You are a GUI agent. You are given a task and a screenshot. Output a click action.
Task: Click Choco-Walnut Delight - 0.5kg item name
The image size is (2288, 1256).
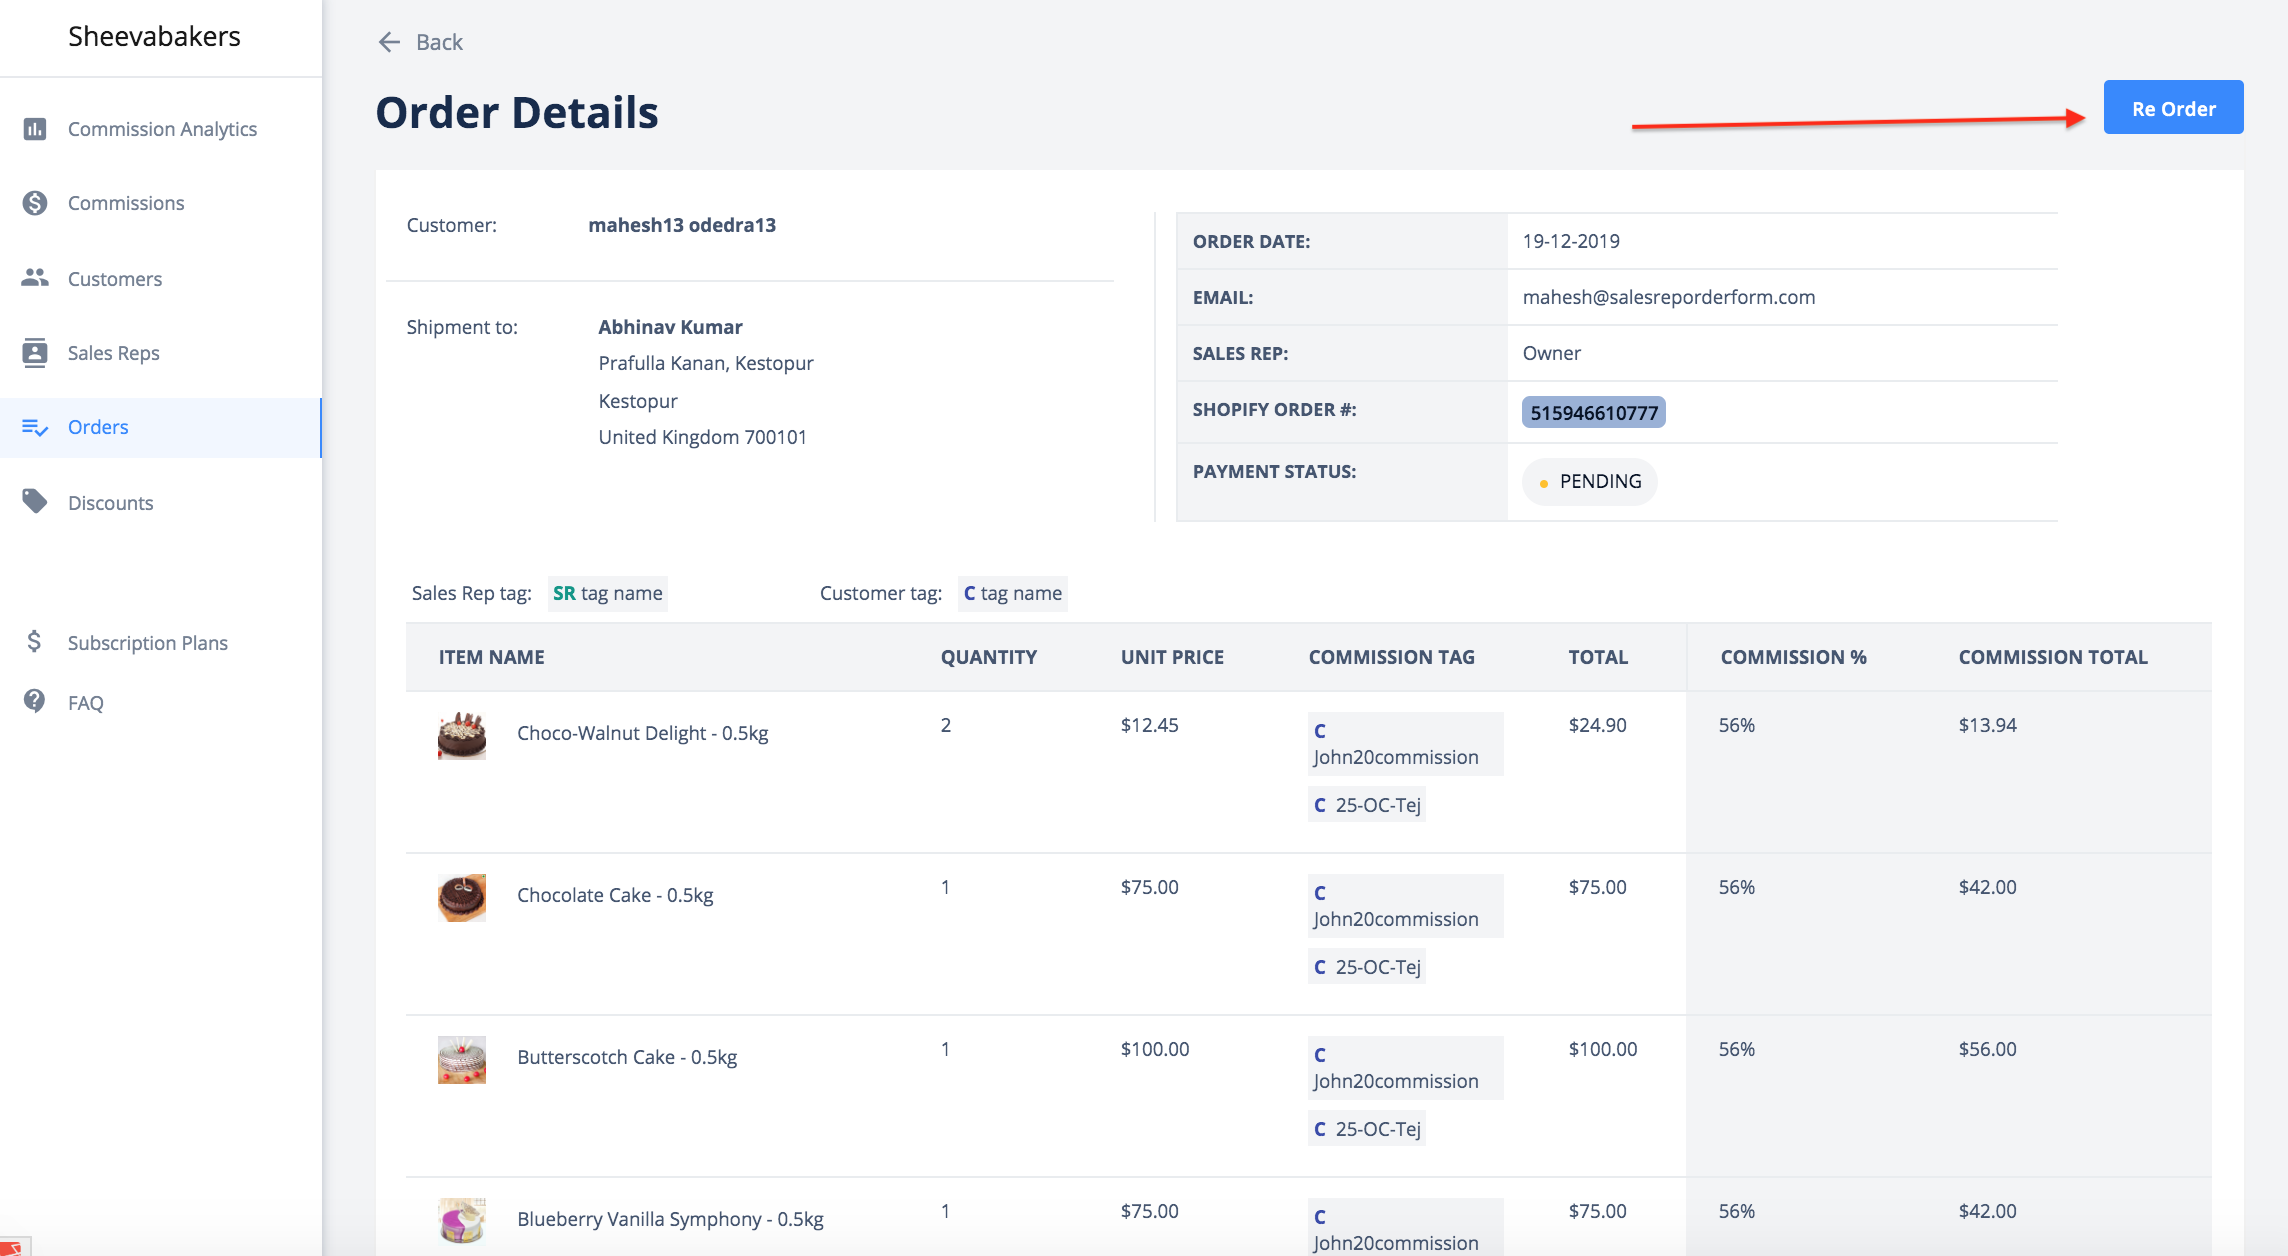[643, 733]
